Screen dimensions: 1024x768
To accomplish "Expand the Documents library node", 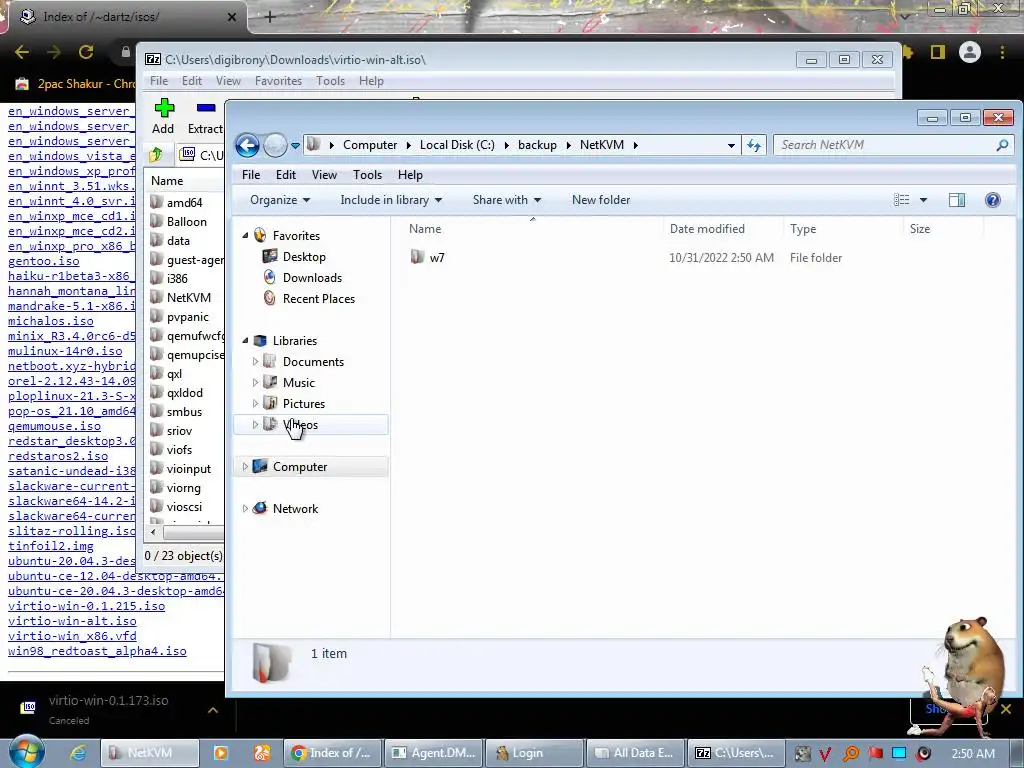I will 255,361.
